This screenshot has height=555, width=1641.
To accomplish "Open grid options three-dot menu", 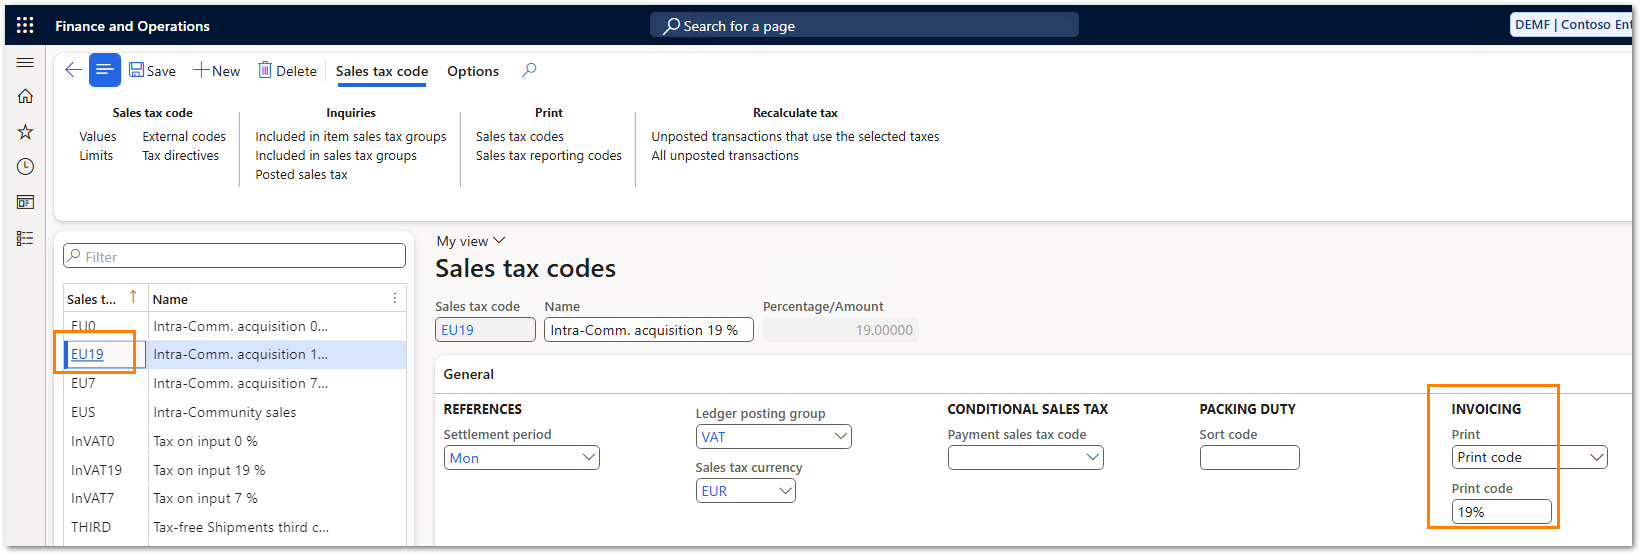I will [395, 298].
